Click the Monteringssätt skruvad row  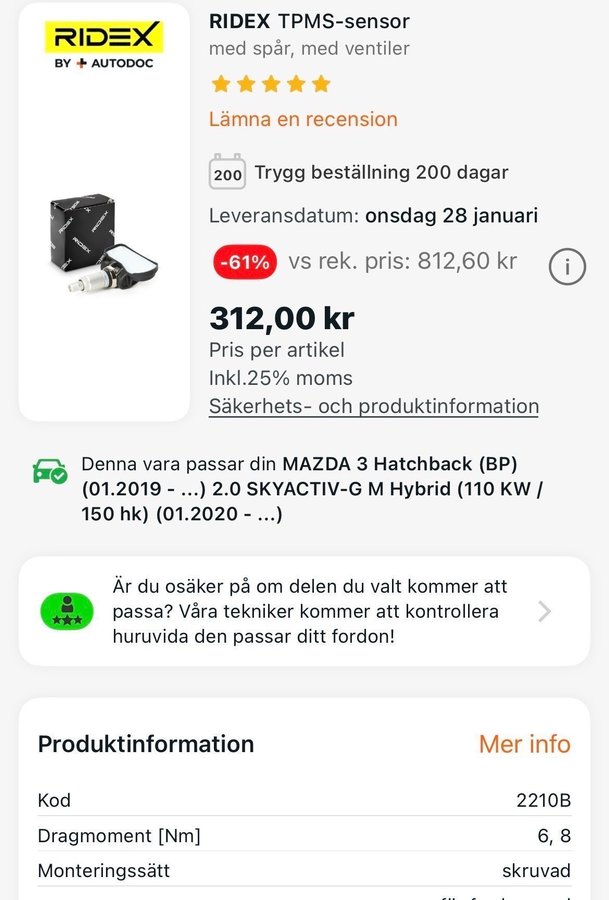[x=304, y=871]
